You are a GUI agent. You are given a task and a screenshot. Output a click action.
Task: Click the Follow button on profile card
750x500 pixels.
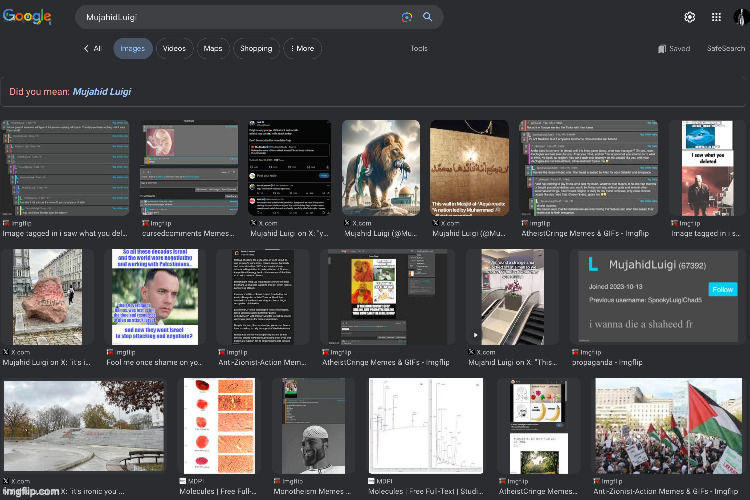point(722,289)
